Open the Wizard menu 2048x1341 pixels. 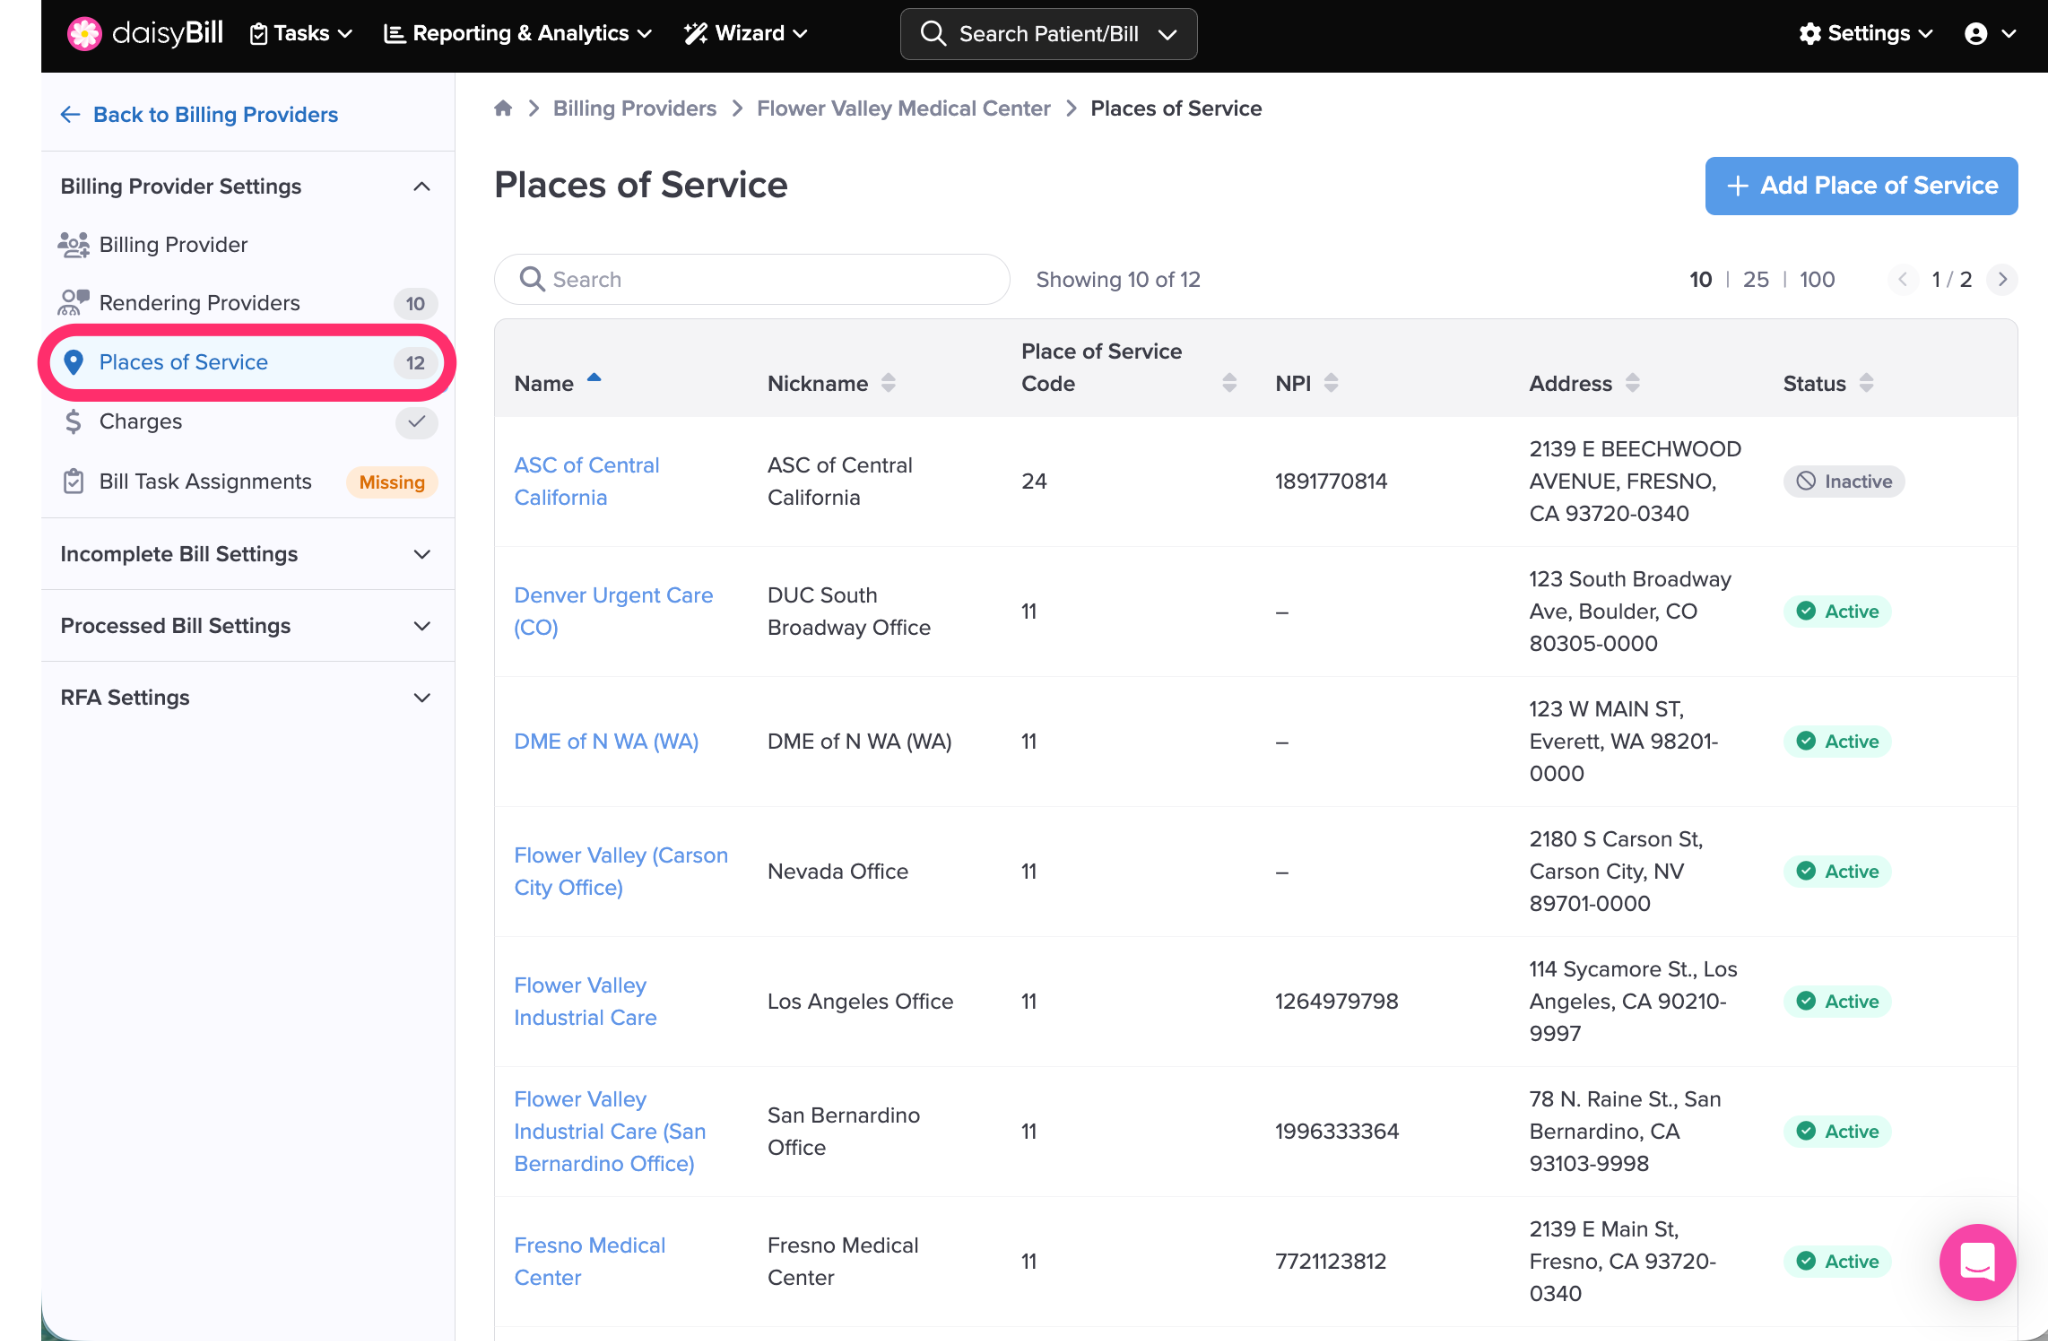click(746, 33)
